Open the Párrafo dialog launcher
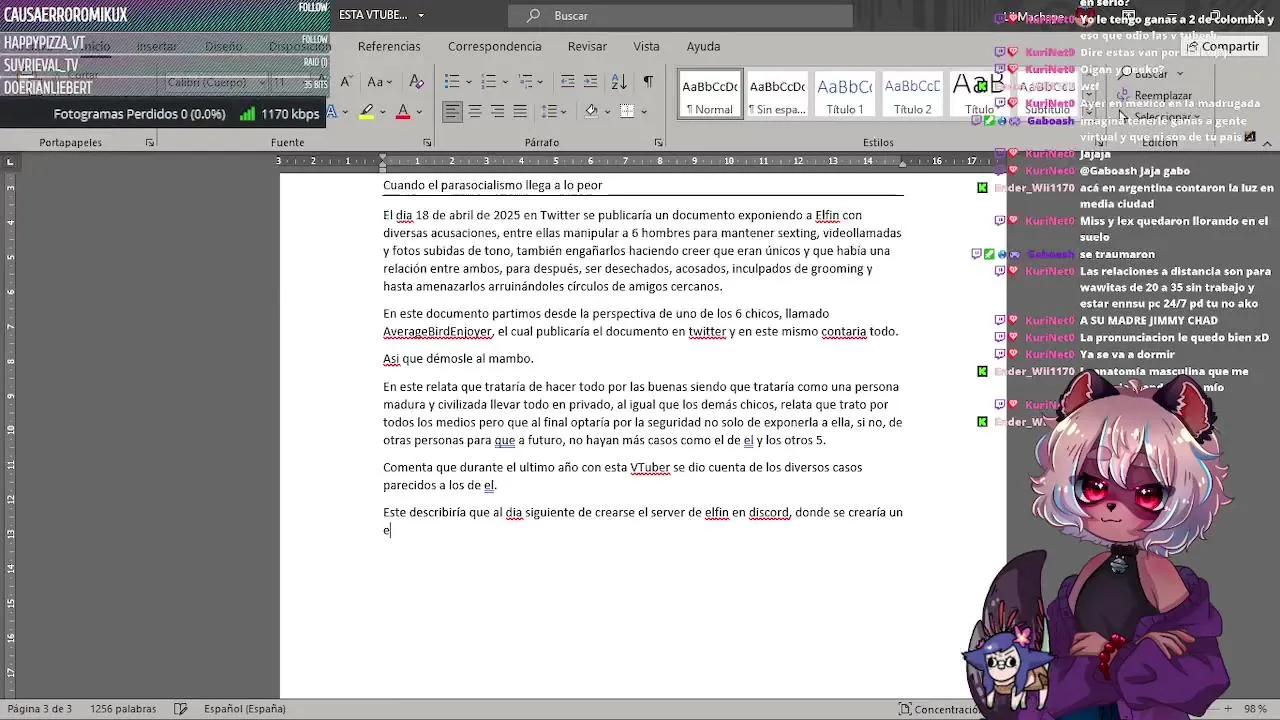The height and width of the screenshot is (720, 1280). [658, 143]
